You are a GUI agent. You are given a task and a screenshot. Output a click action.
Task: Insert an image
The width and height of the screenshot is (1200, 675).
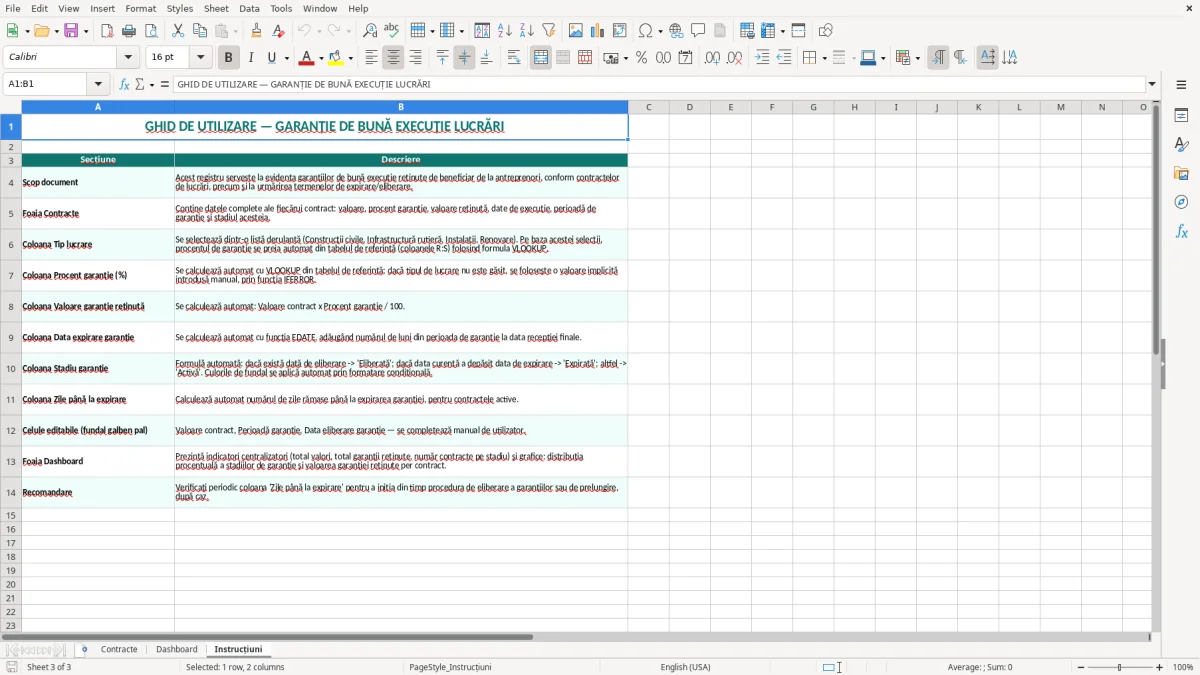[x=575, y=31]
